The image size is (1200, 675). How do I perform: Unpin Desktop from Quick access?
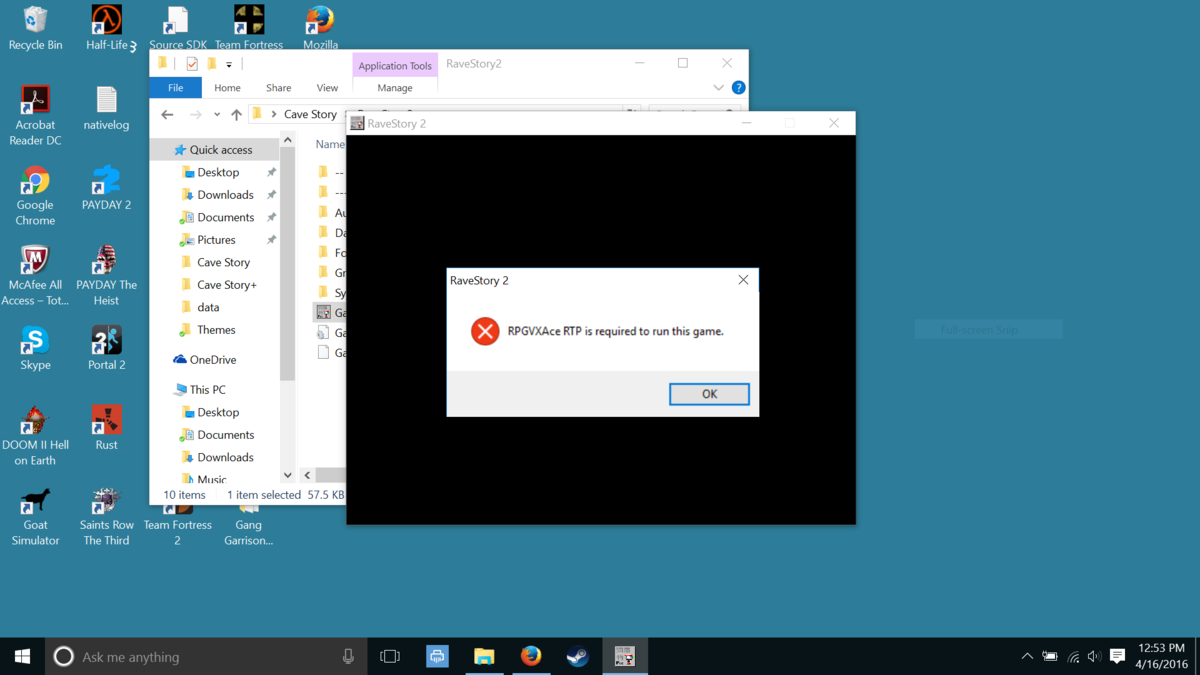coord(271,172)
